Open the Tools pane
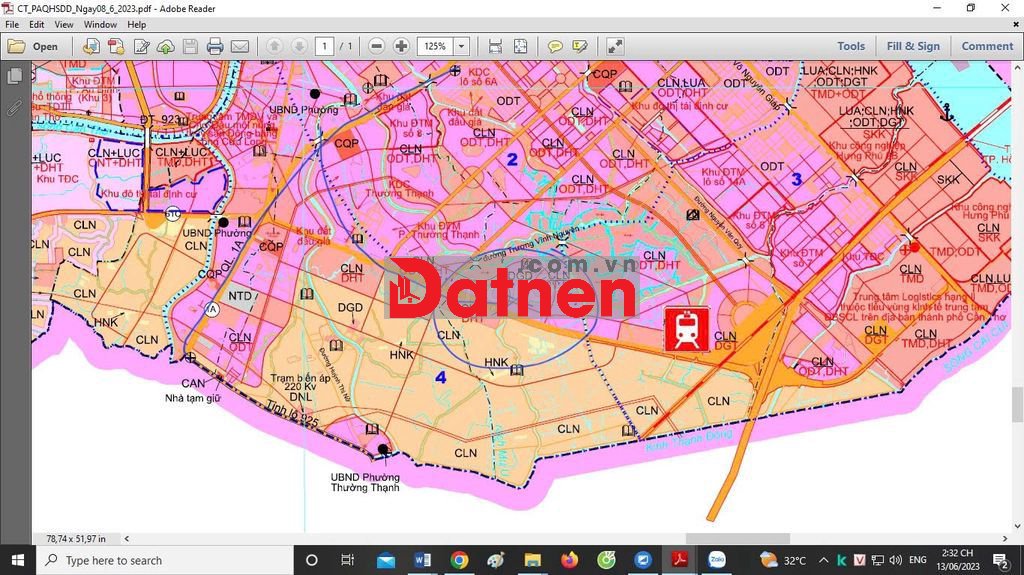 coord(851,46)
